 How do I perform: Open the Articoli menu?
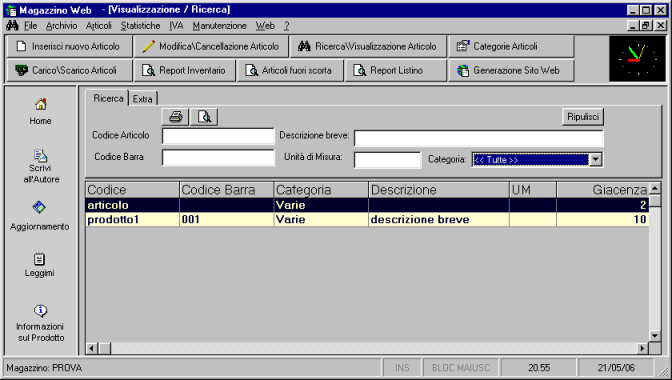point(99,26)
